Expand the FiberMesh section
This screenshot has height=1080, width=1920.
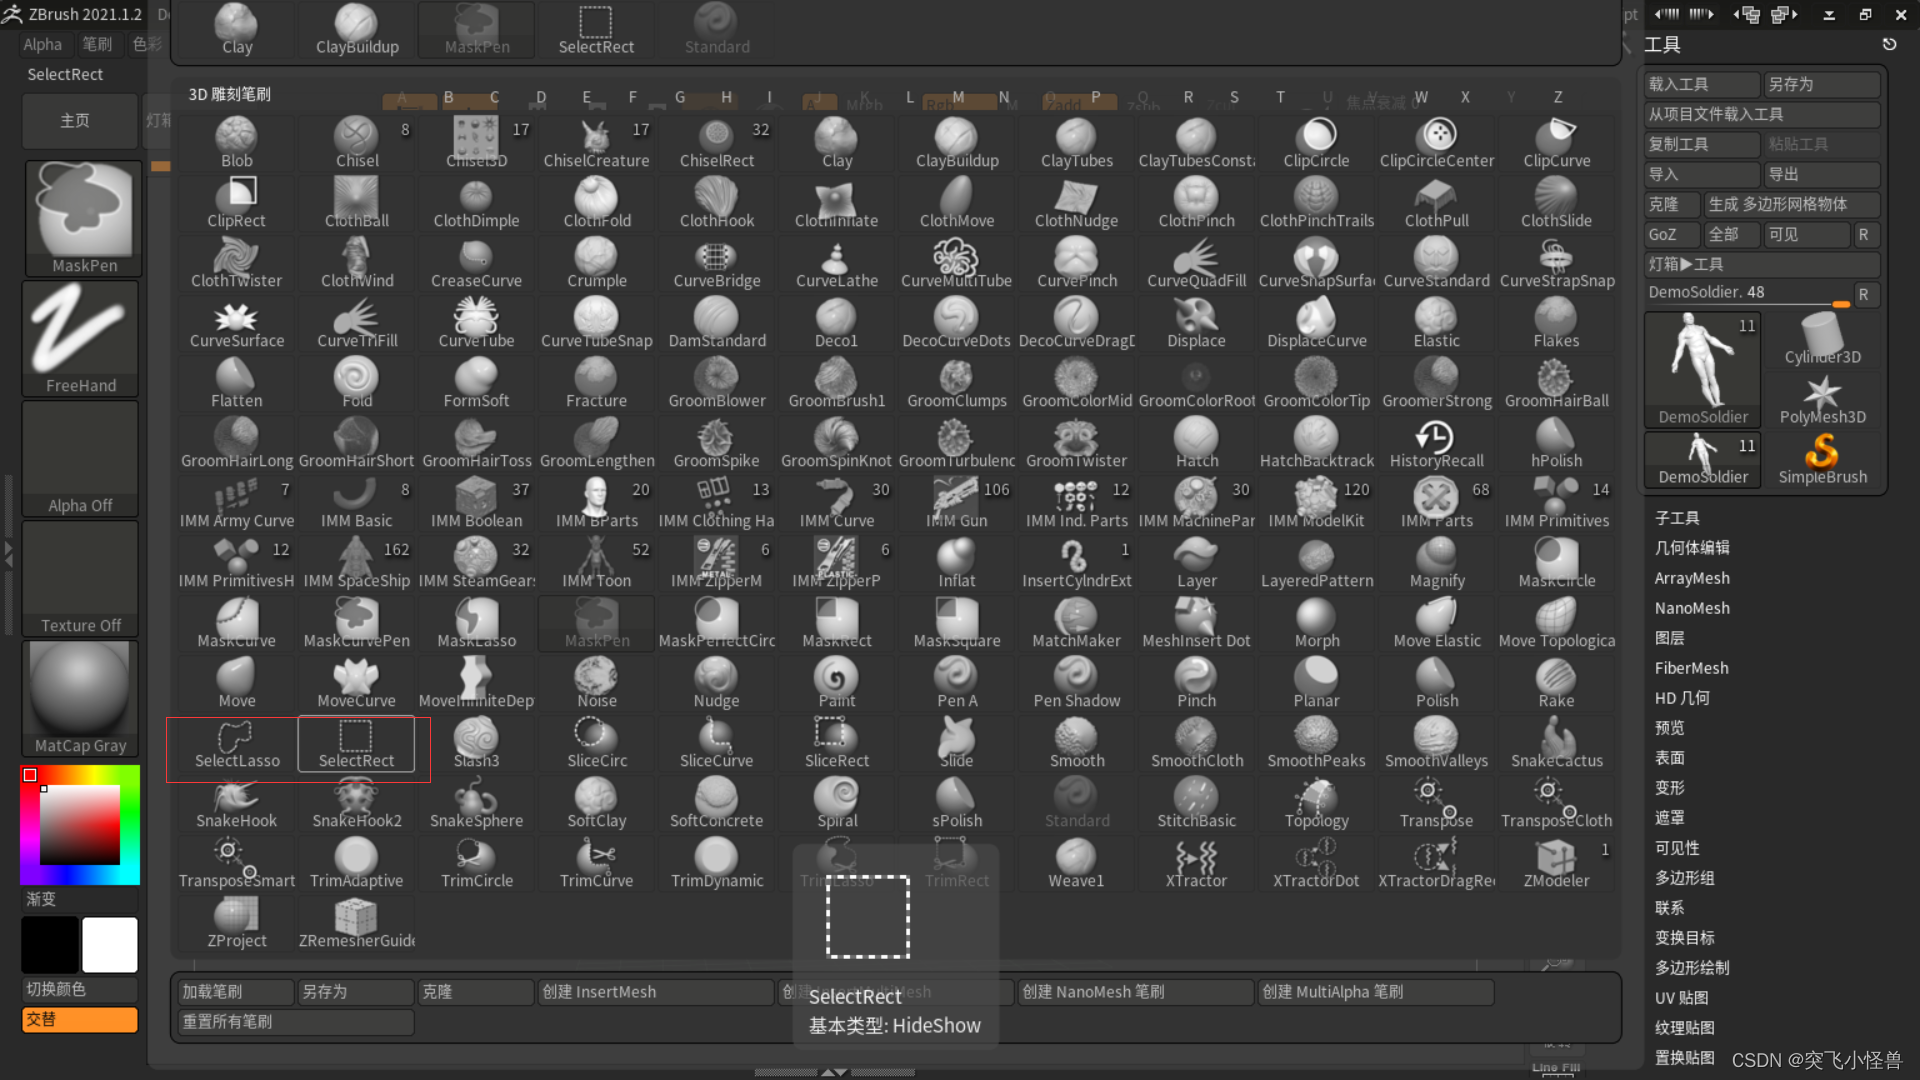pos(1691,668)
